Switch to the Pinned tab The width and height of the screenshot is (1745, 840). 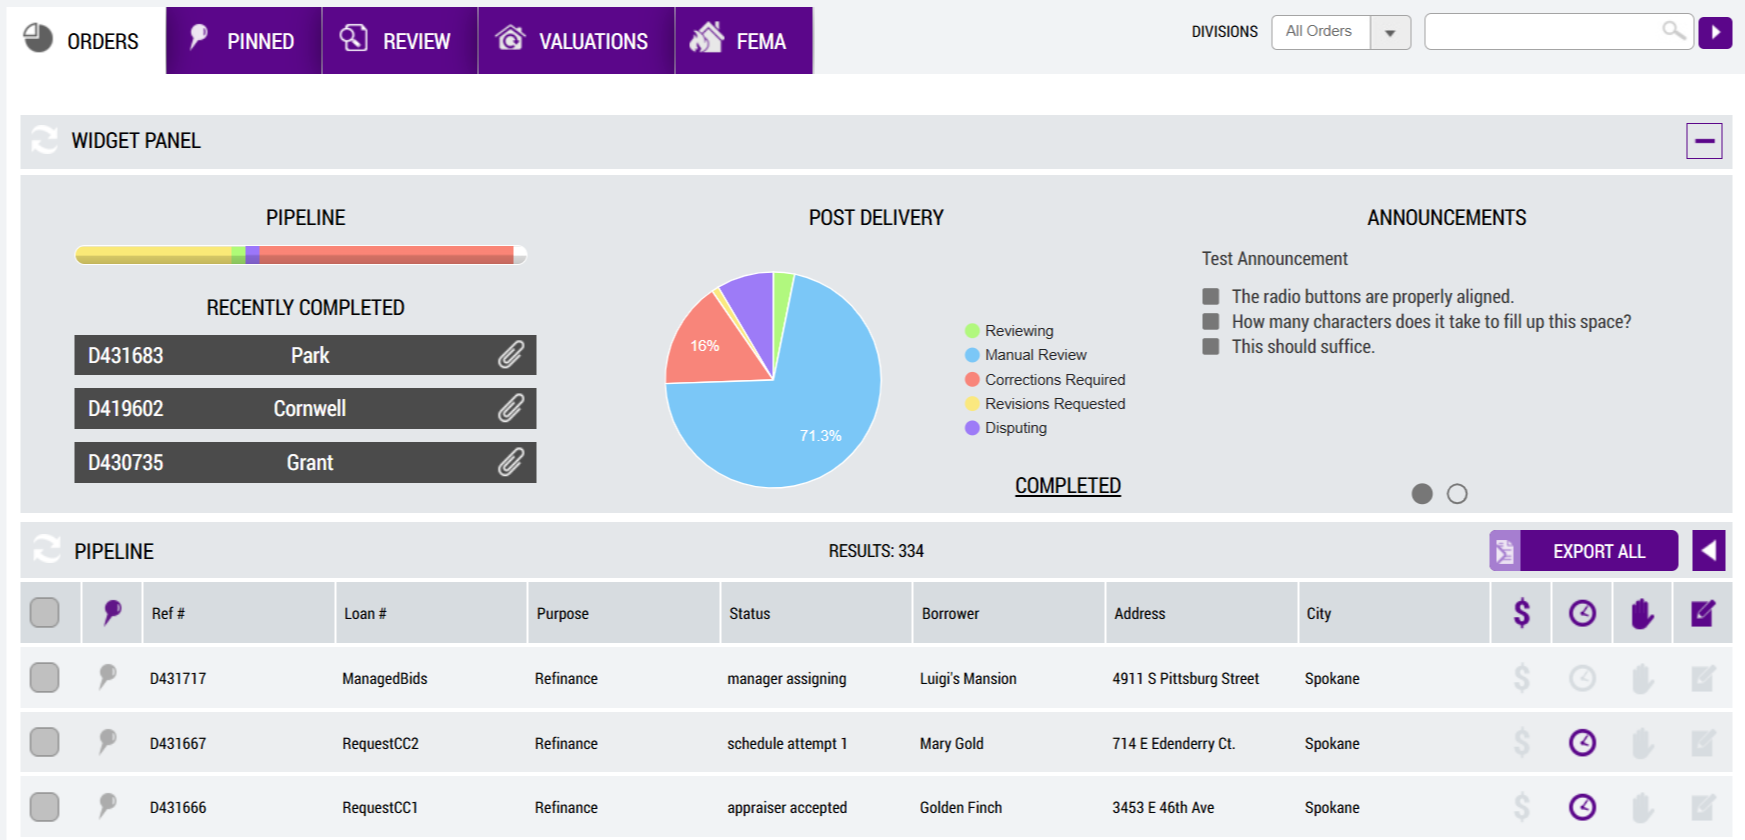coord(244,41)
